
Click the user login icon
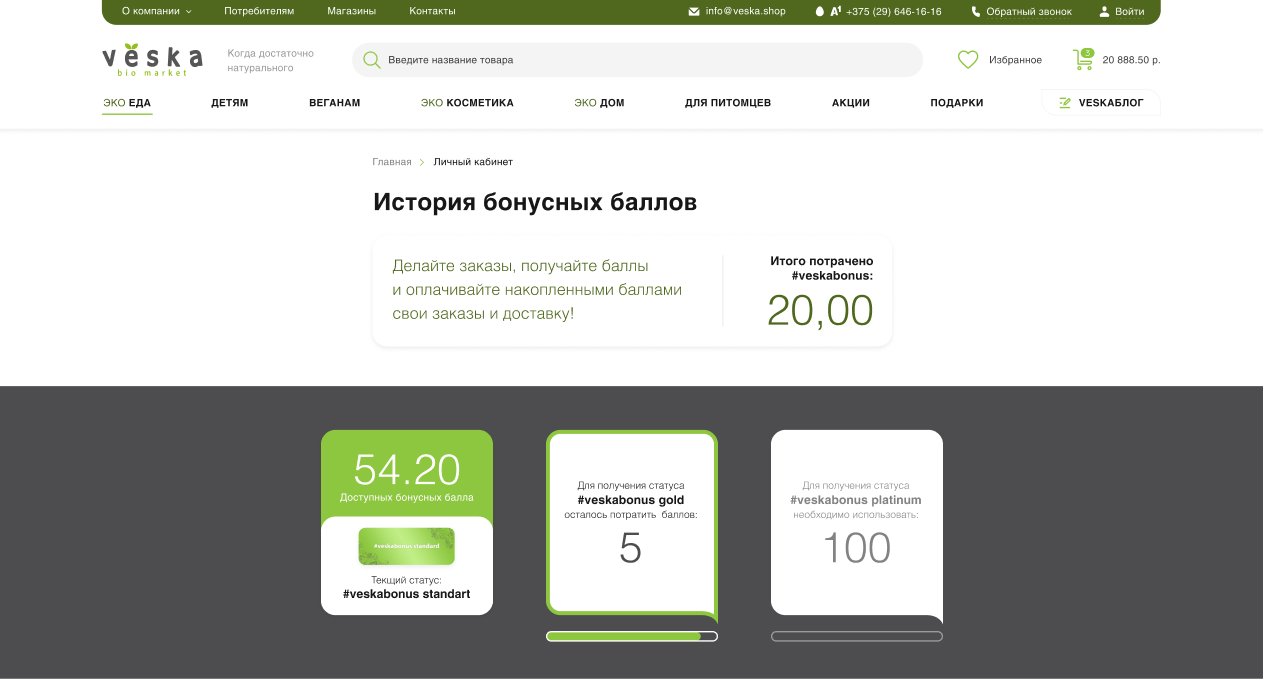1104,12
